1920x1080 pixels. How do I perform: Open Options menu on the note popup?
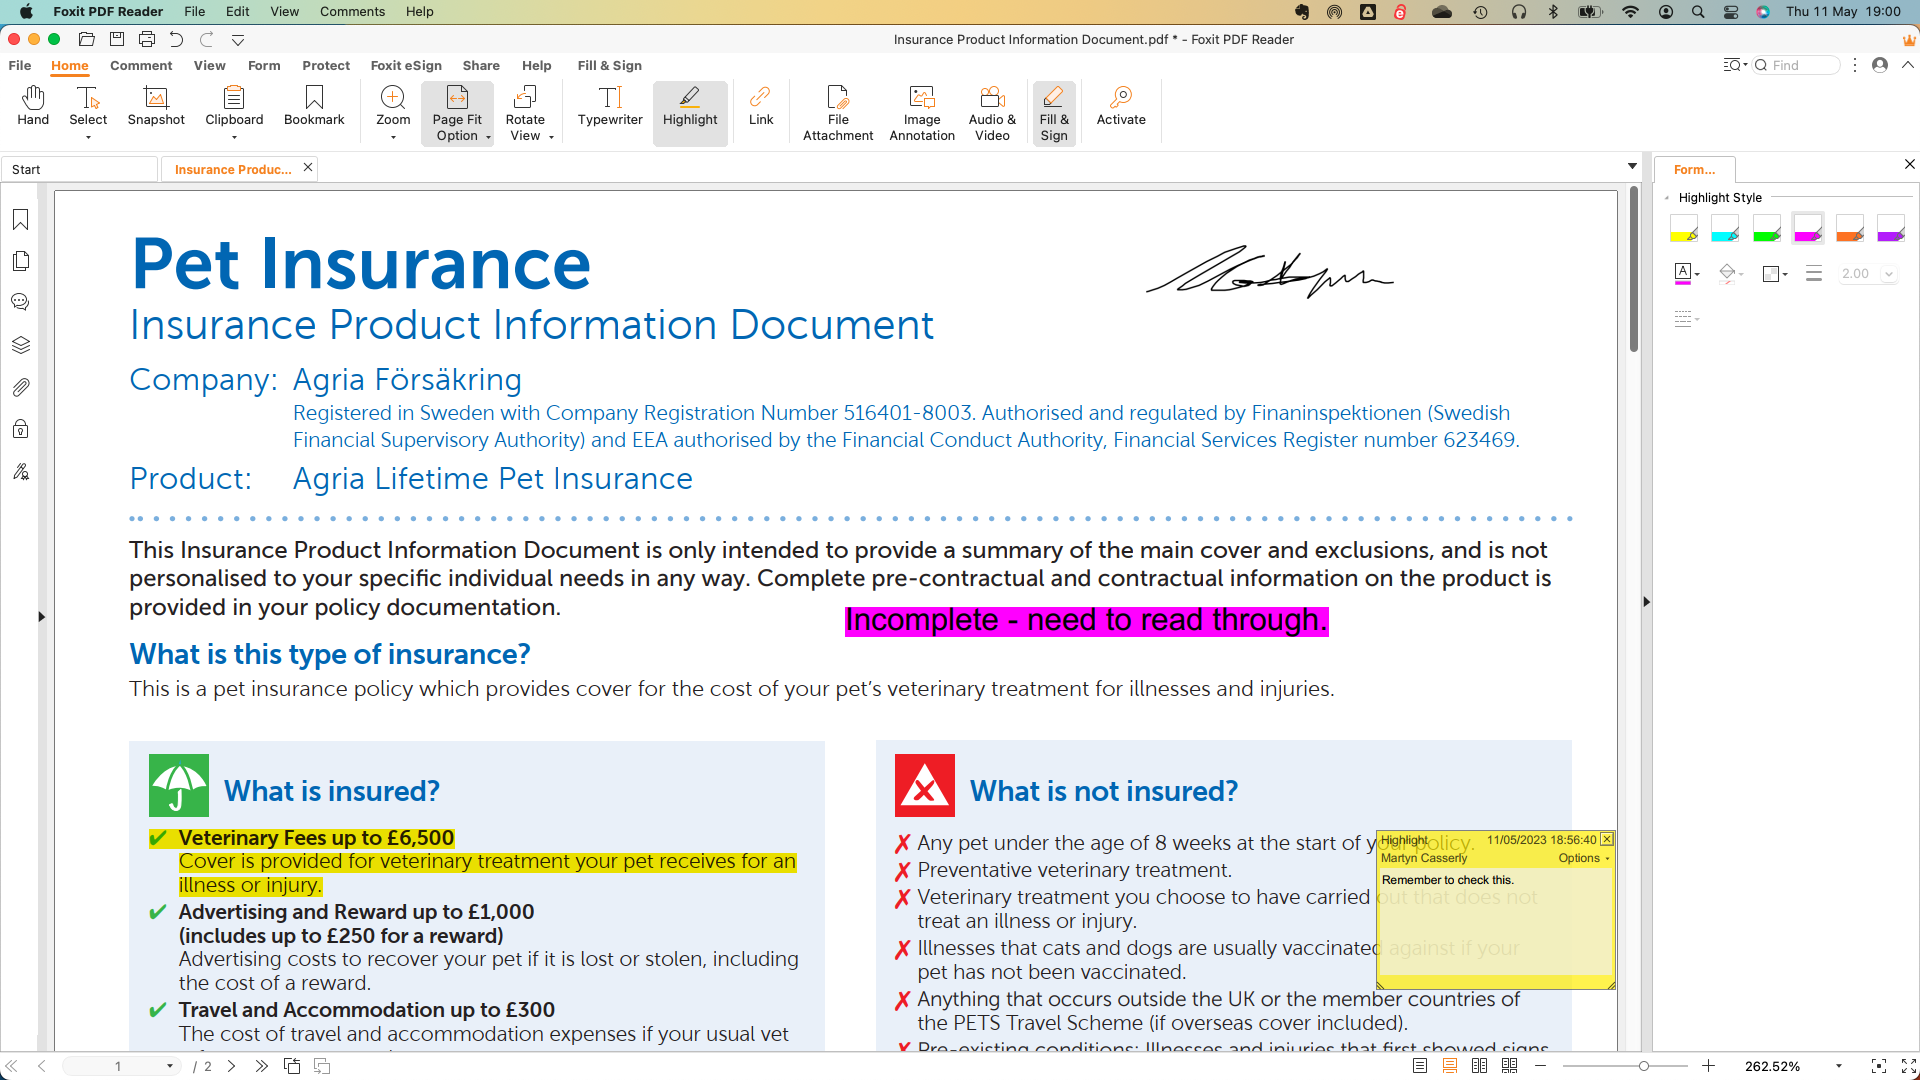(x=1584, y=858)
